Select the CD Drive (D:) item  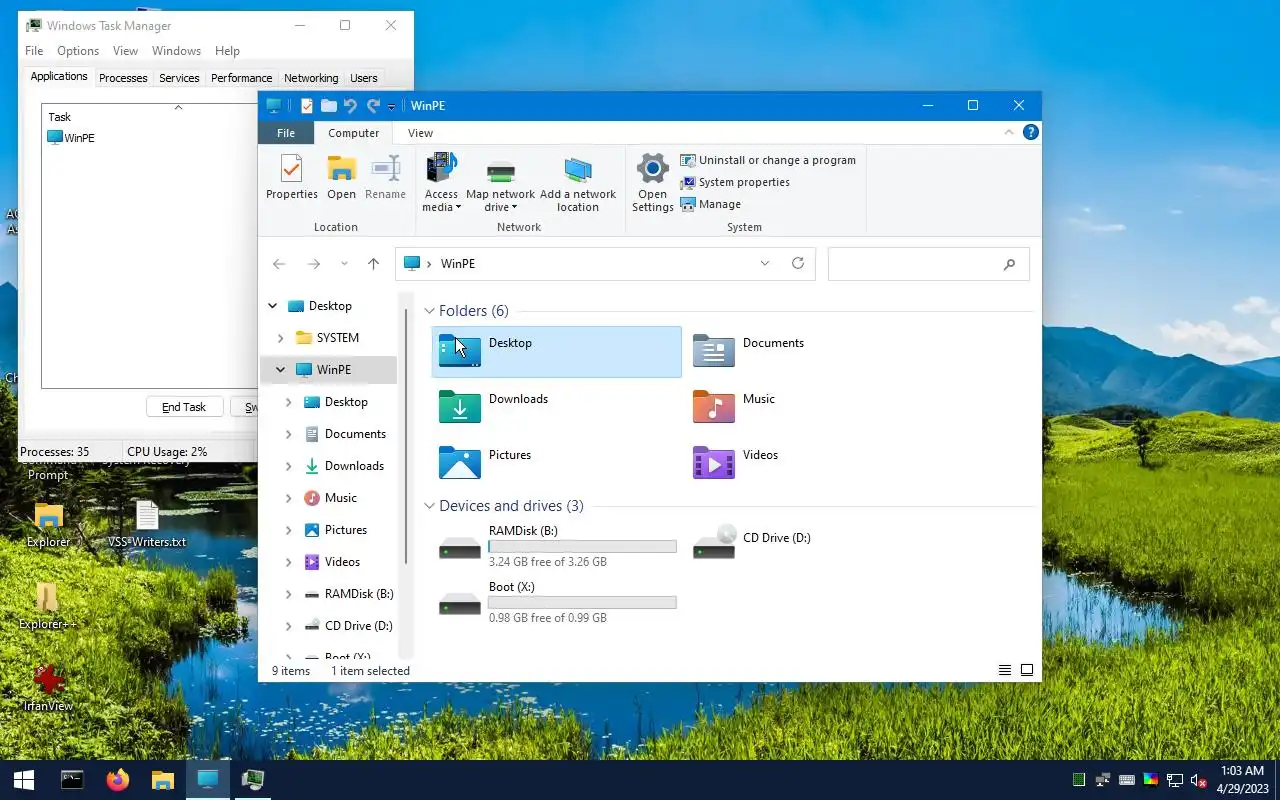point(811,546)
